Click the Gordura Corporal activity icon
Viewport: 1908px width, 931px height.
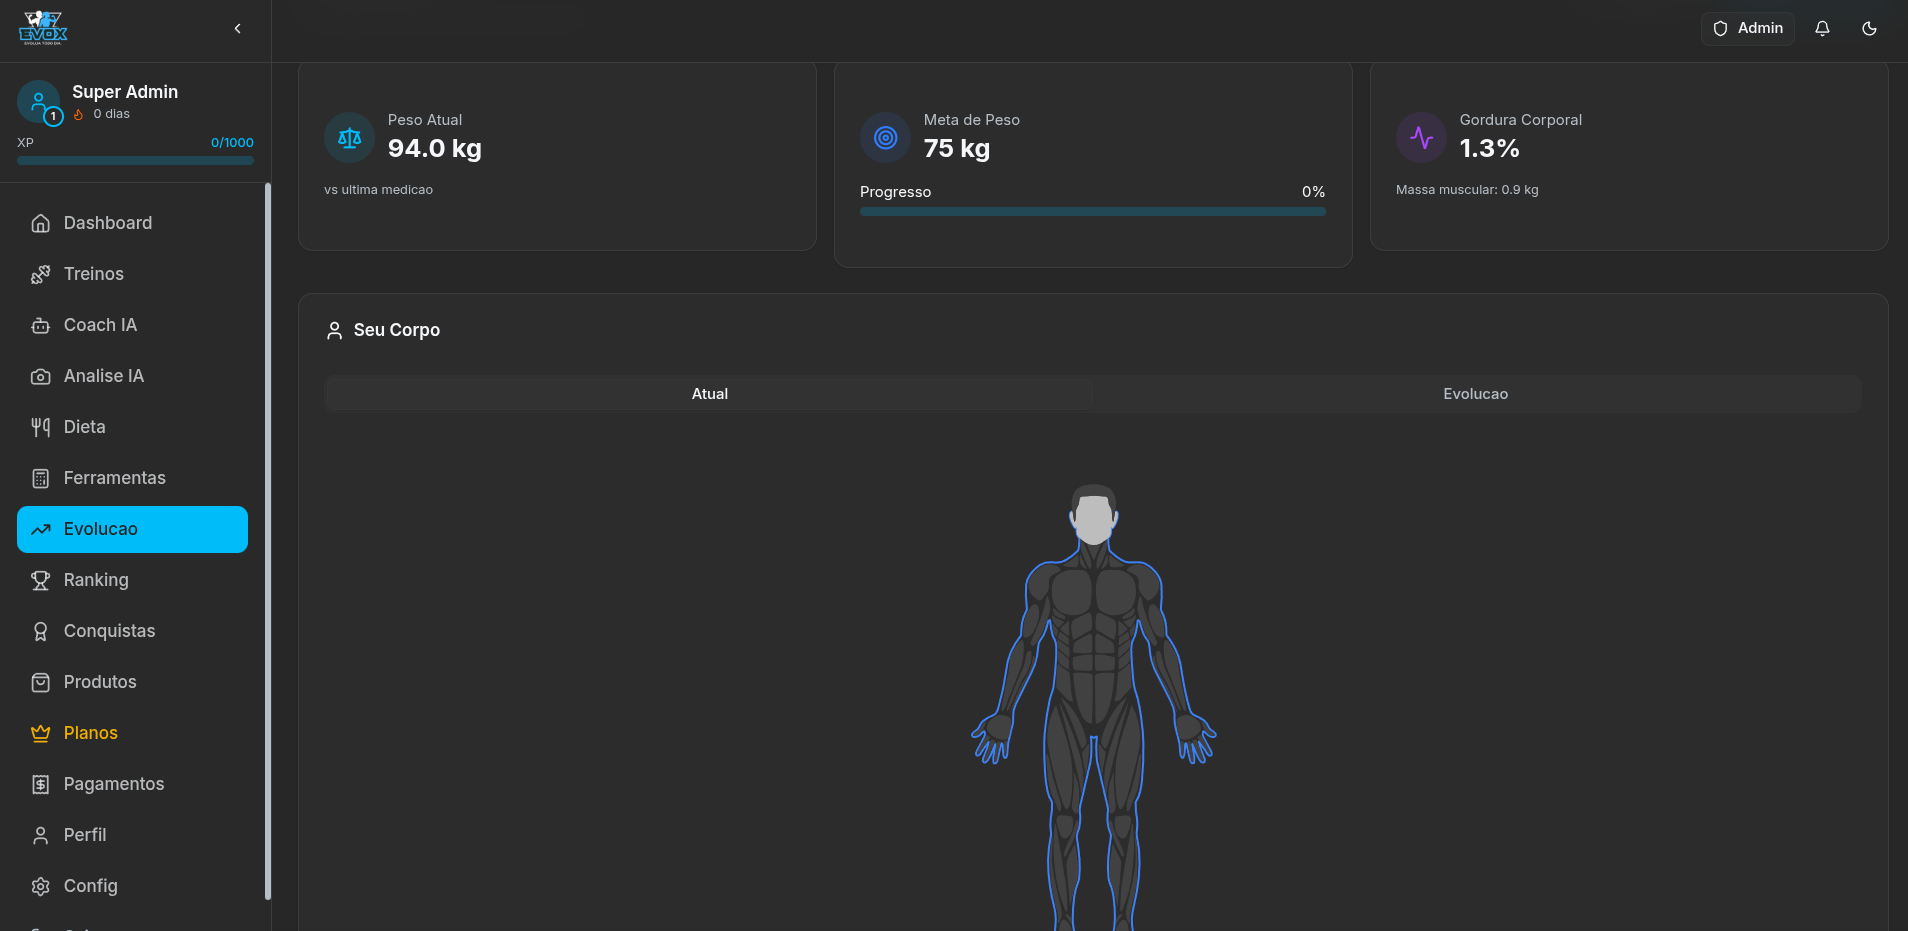point(1421,137)
